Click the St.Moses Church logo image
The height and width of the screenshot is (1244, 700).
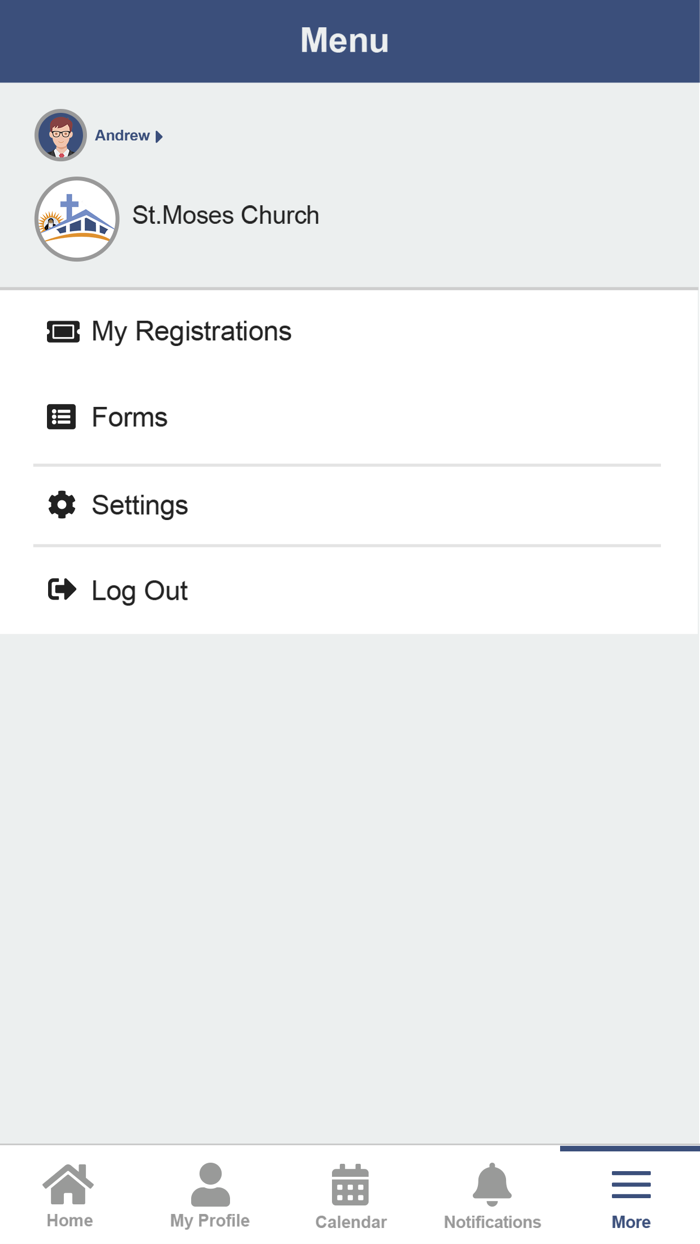pos(77,219)
